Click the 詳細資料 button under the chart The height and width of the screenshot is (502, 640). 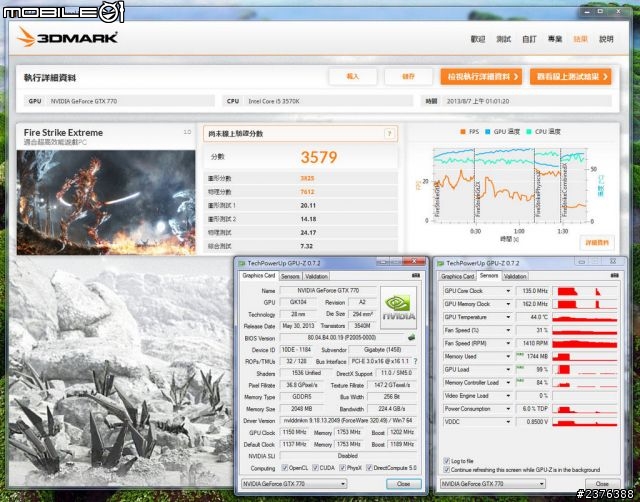(597, 243)
